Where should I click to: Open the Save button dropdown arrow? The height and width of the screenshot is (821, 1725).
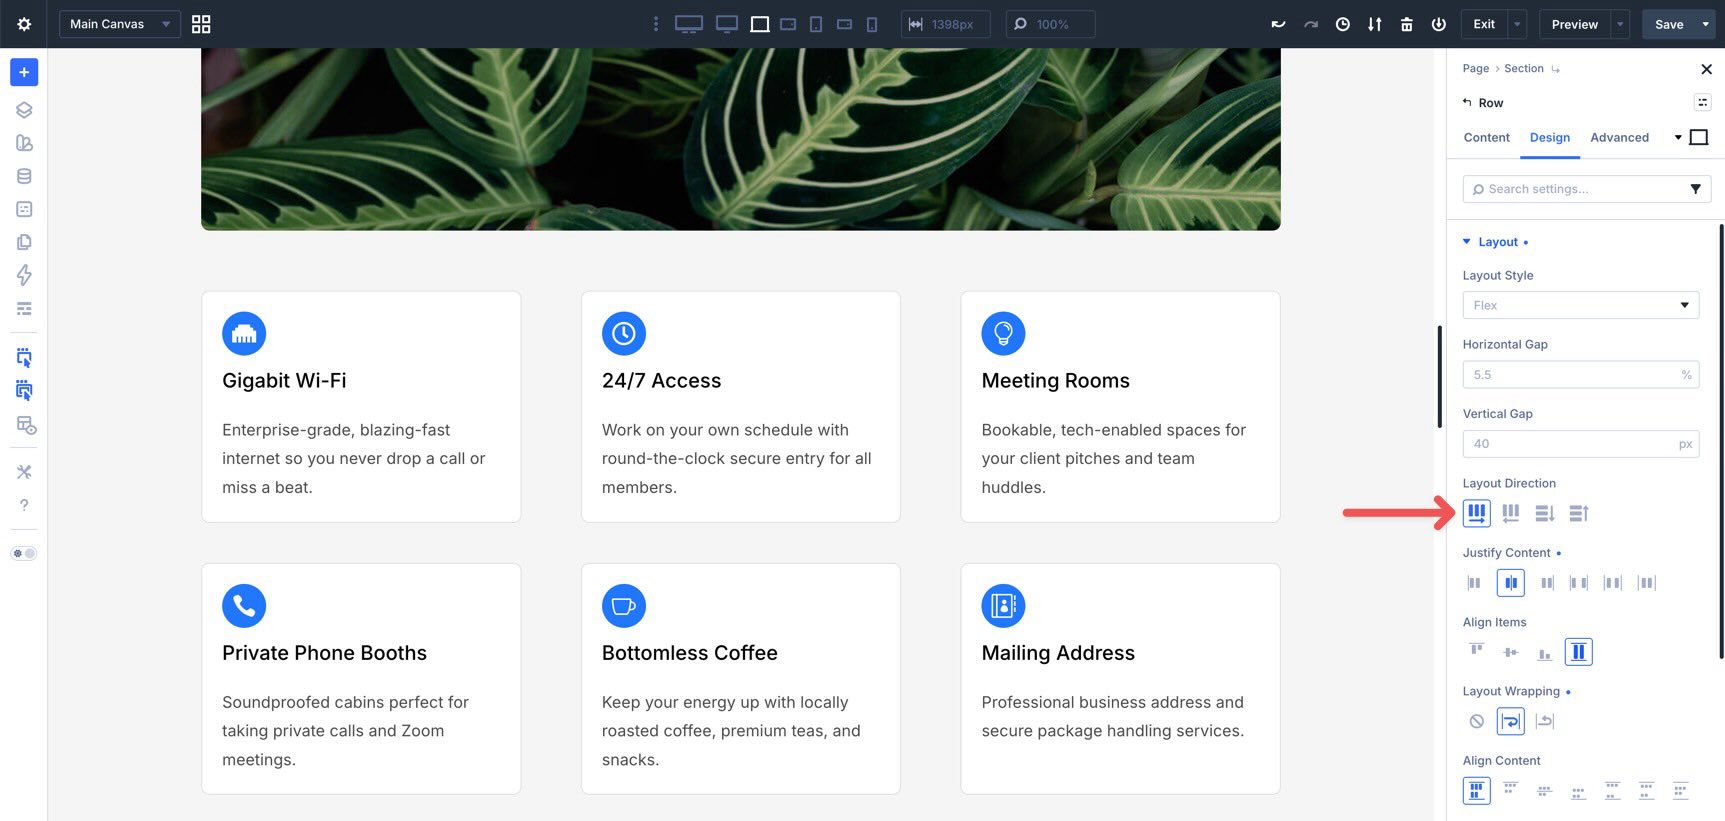(1706, 24)
